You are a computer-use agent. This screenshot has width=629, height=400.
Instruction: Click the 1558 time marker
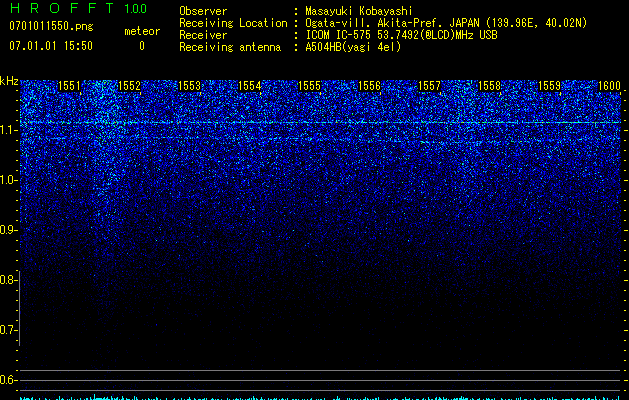490,86
